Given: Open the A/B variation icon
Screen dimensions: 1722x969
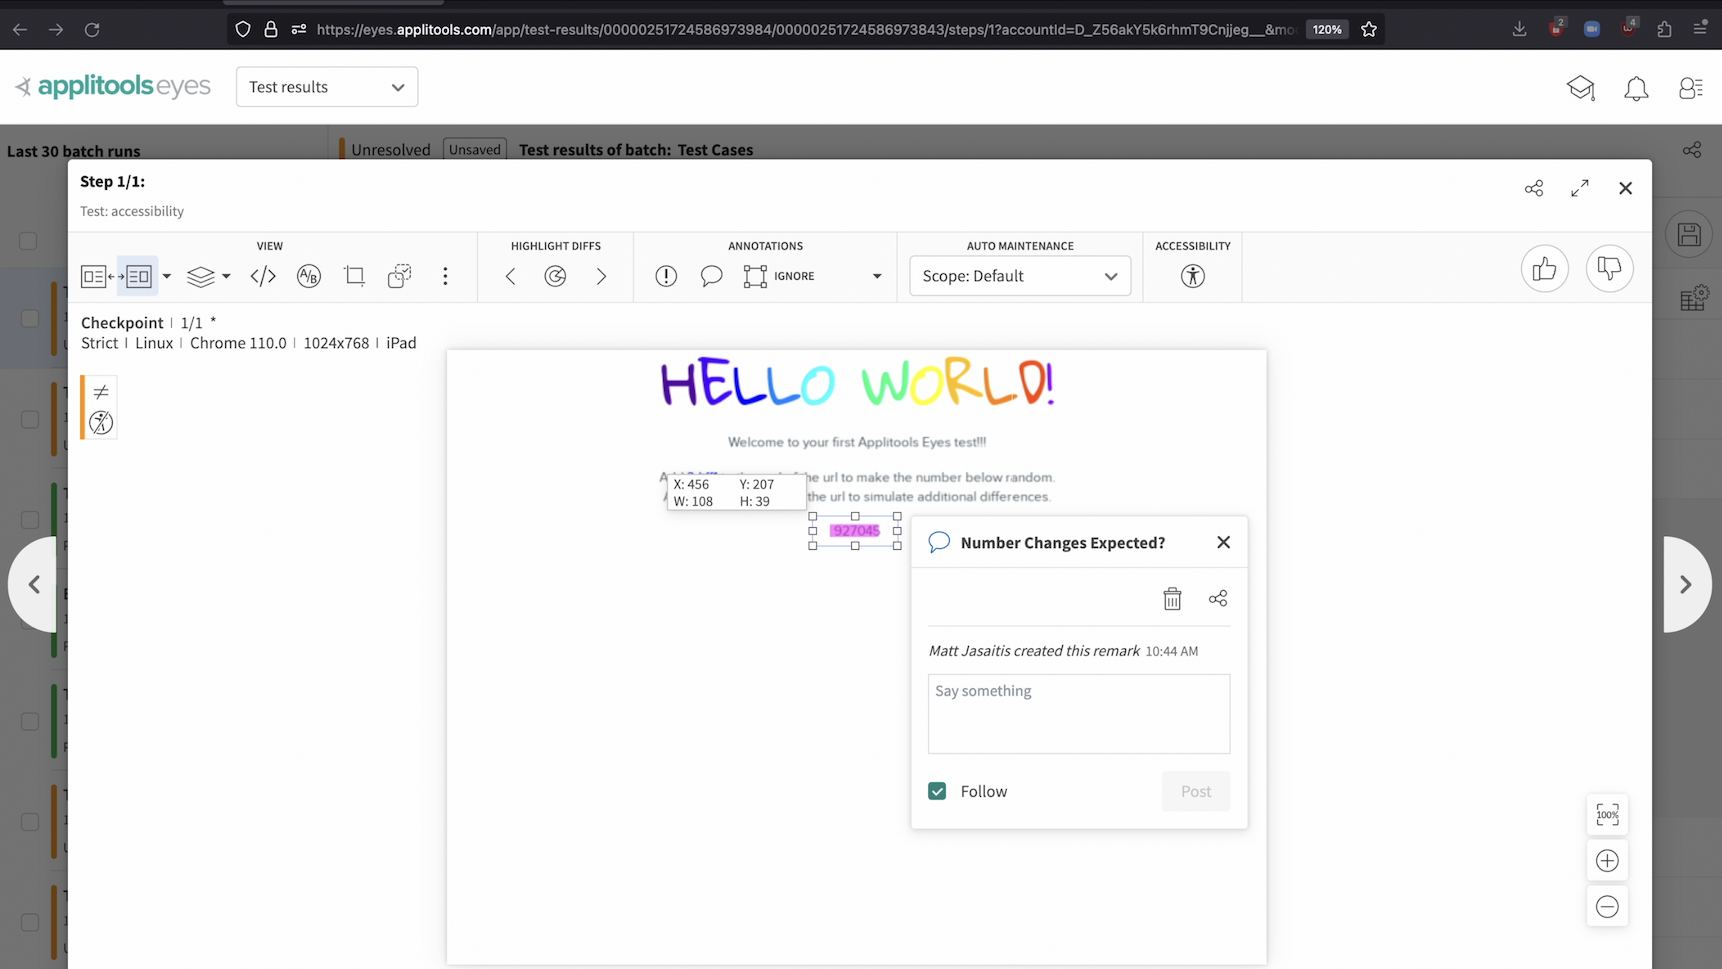Looking at the screenshot, I should point(309,276).
